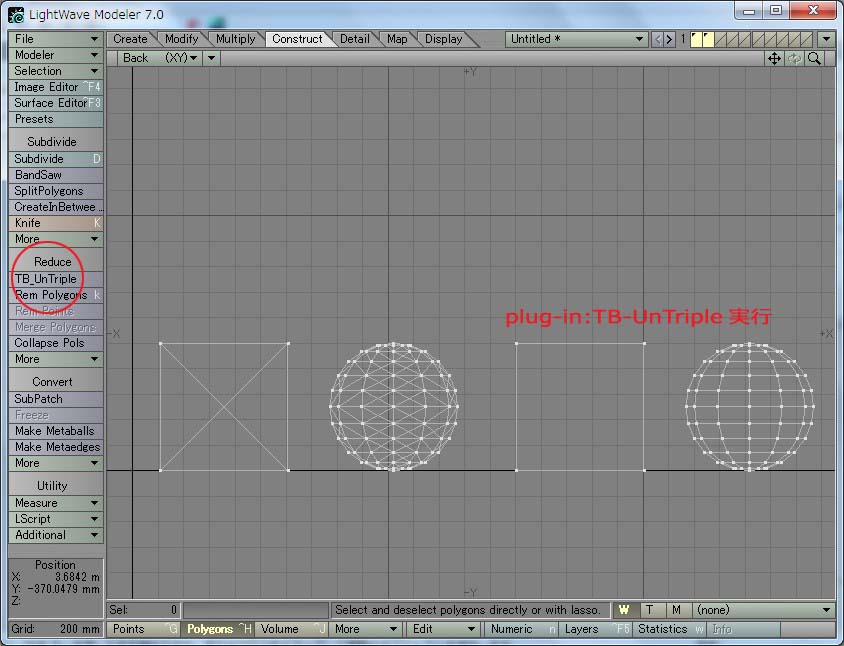The height and width of the screenshot is (646, 844).
Task: Click the Make Metaedges button
Action: [56, 447]
